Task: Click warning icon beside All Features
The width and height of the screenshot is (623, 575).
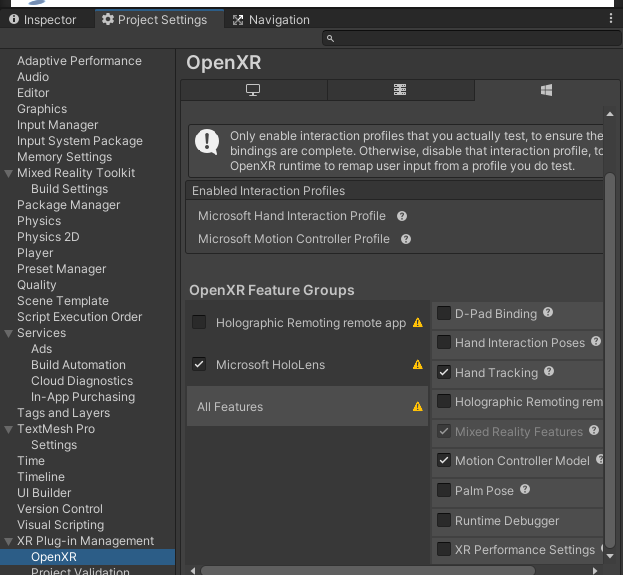Action: (x=418, y=407)
